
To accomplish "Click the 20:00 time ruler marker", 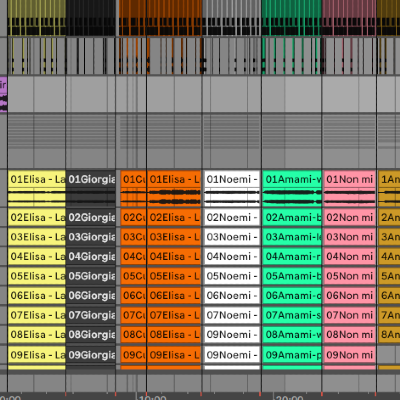I will pos(288,397).
